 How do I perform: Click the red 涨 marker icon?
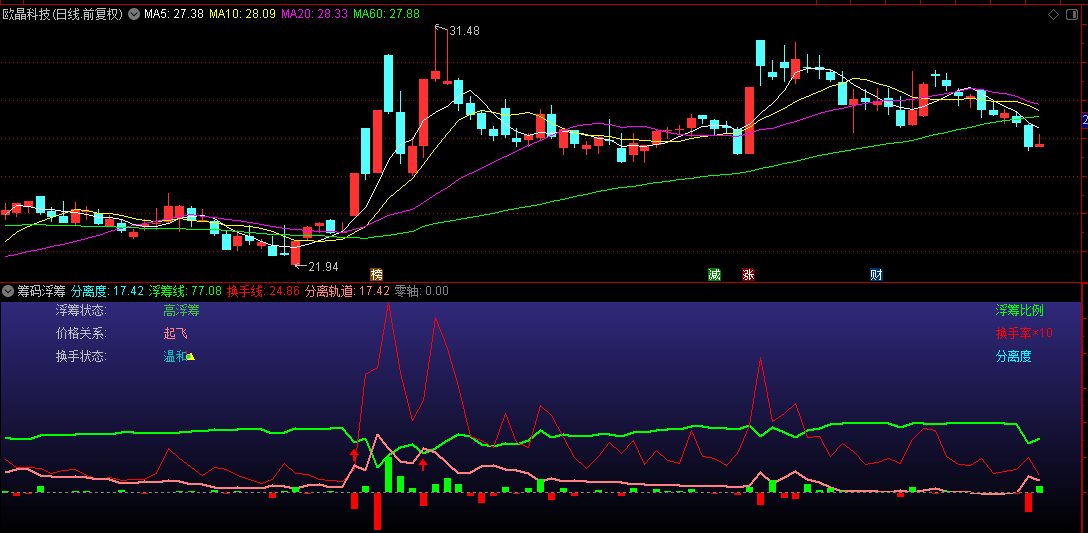(748, 274)
